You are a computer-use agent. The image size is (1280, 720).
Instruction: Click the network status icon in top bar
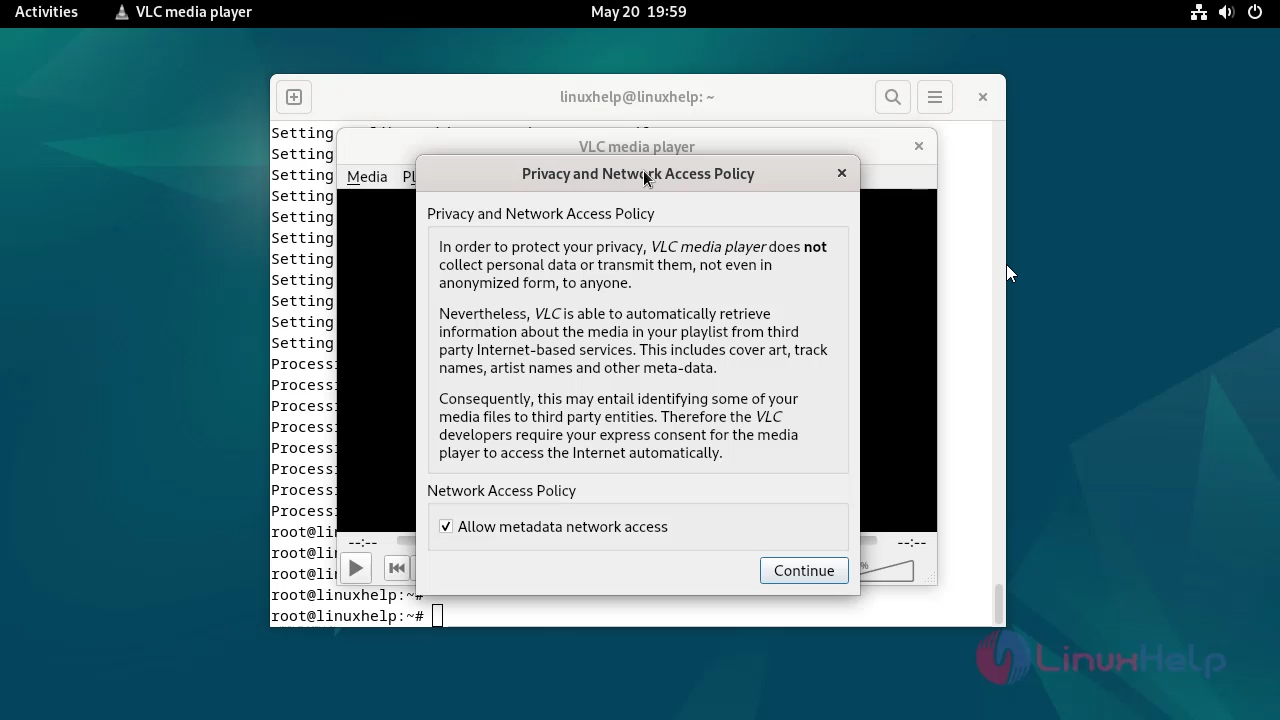click(x=1199, y=12)
